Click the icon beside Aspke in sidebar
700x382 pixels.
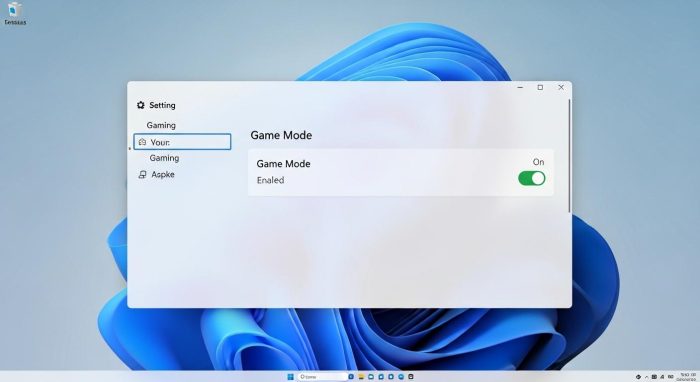pos(142,174)
